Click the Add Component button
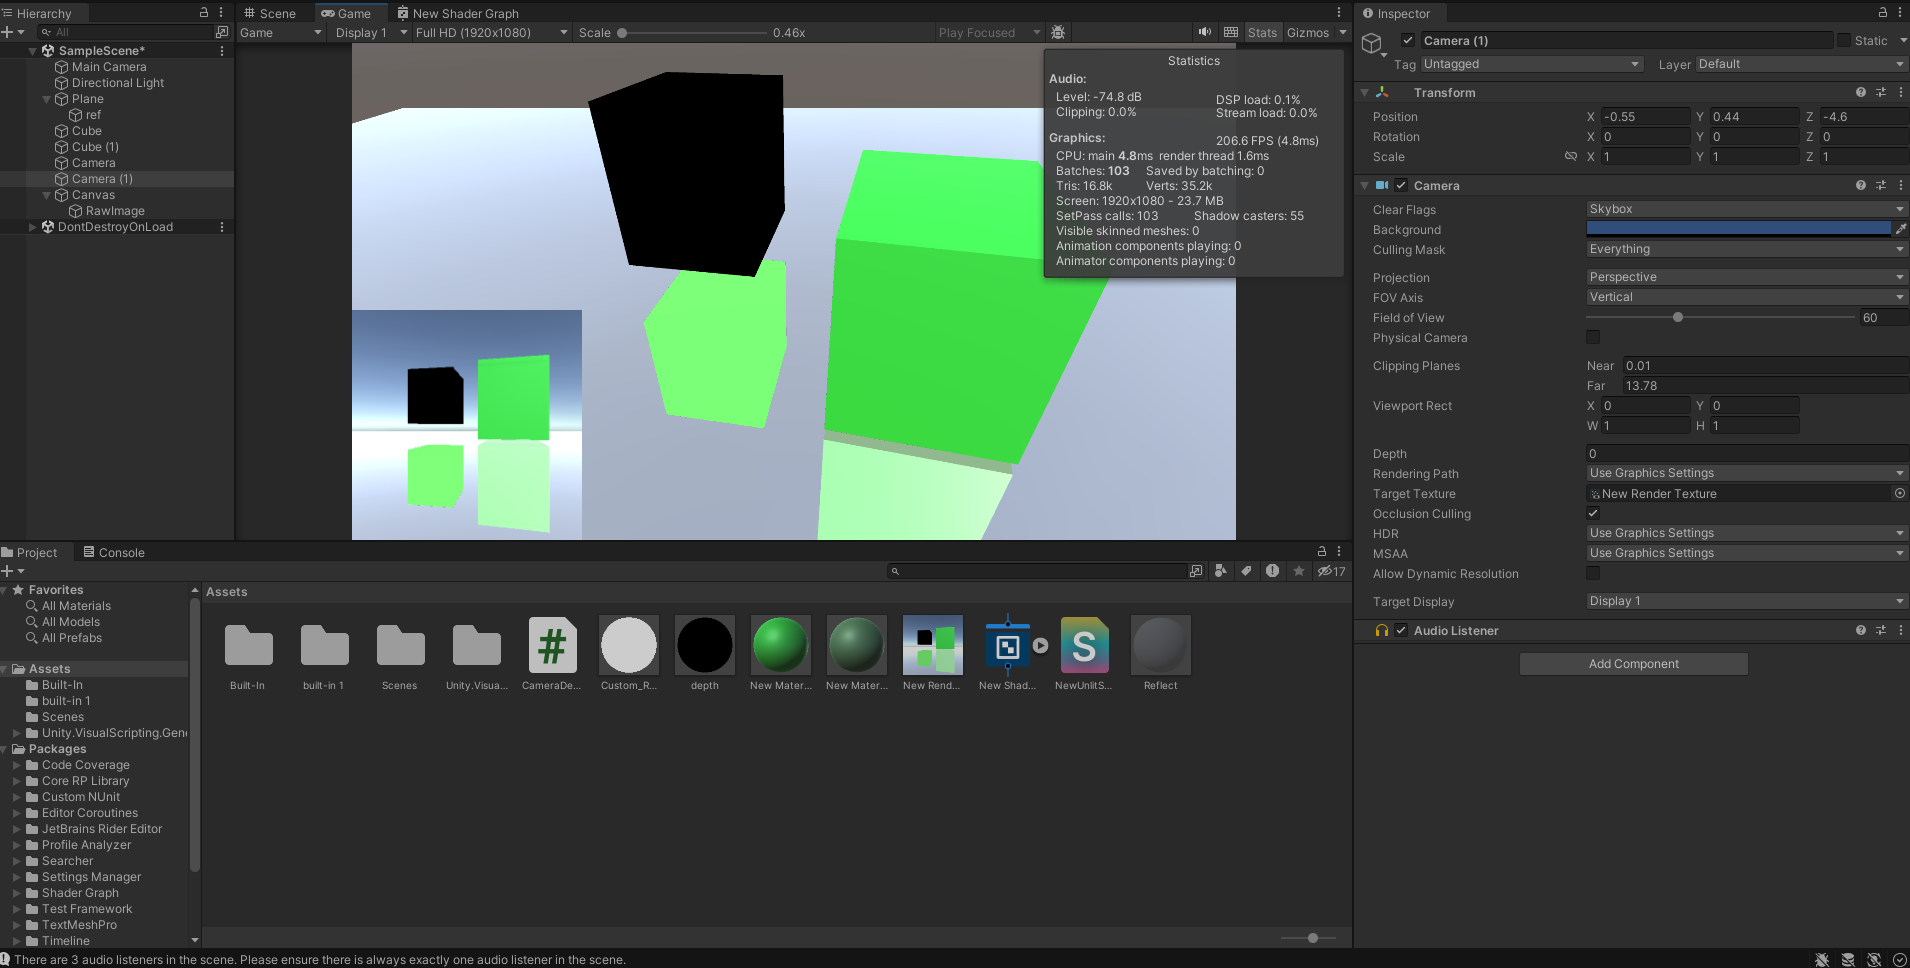 coord(1633,664)
